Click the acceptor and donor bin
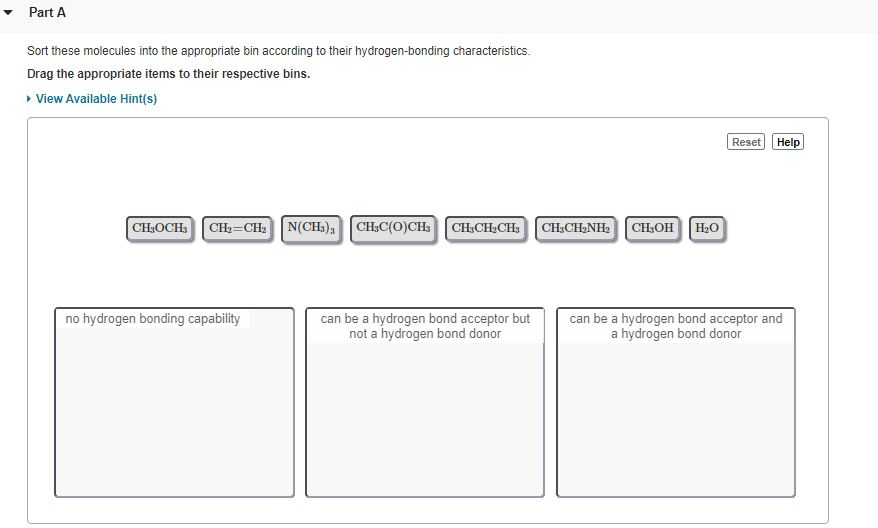878x528 pixels. tap(676, 420)
